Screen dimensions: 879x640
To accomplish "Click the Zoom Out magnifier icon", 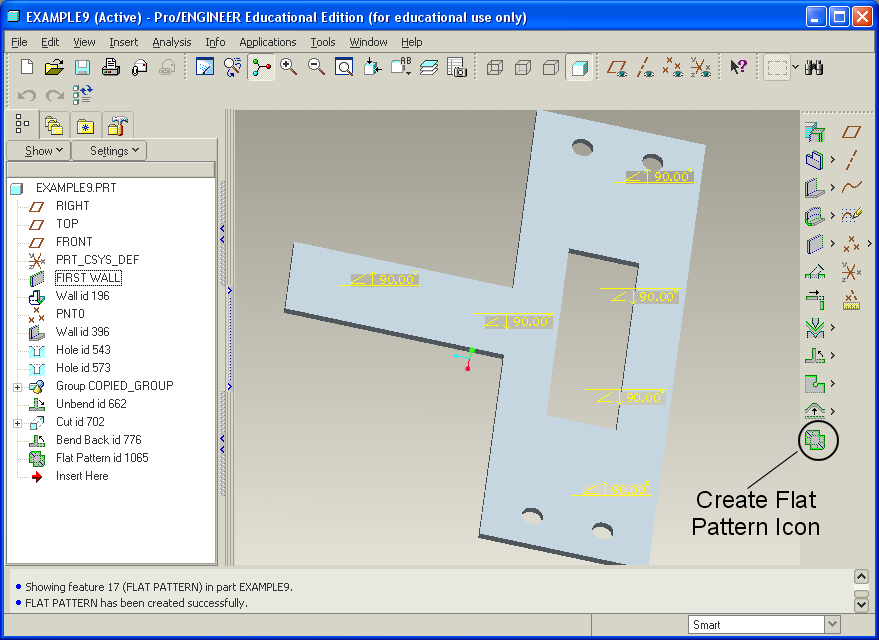I will (x=316, y=67).
